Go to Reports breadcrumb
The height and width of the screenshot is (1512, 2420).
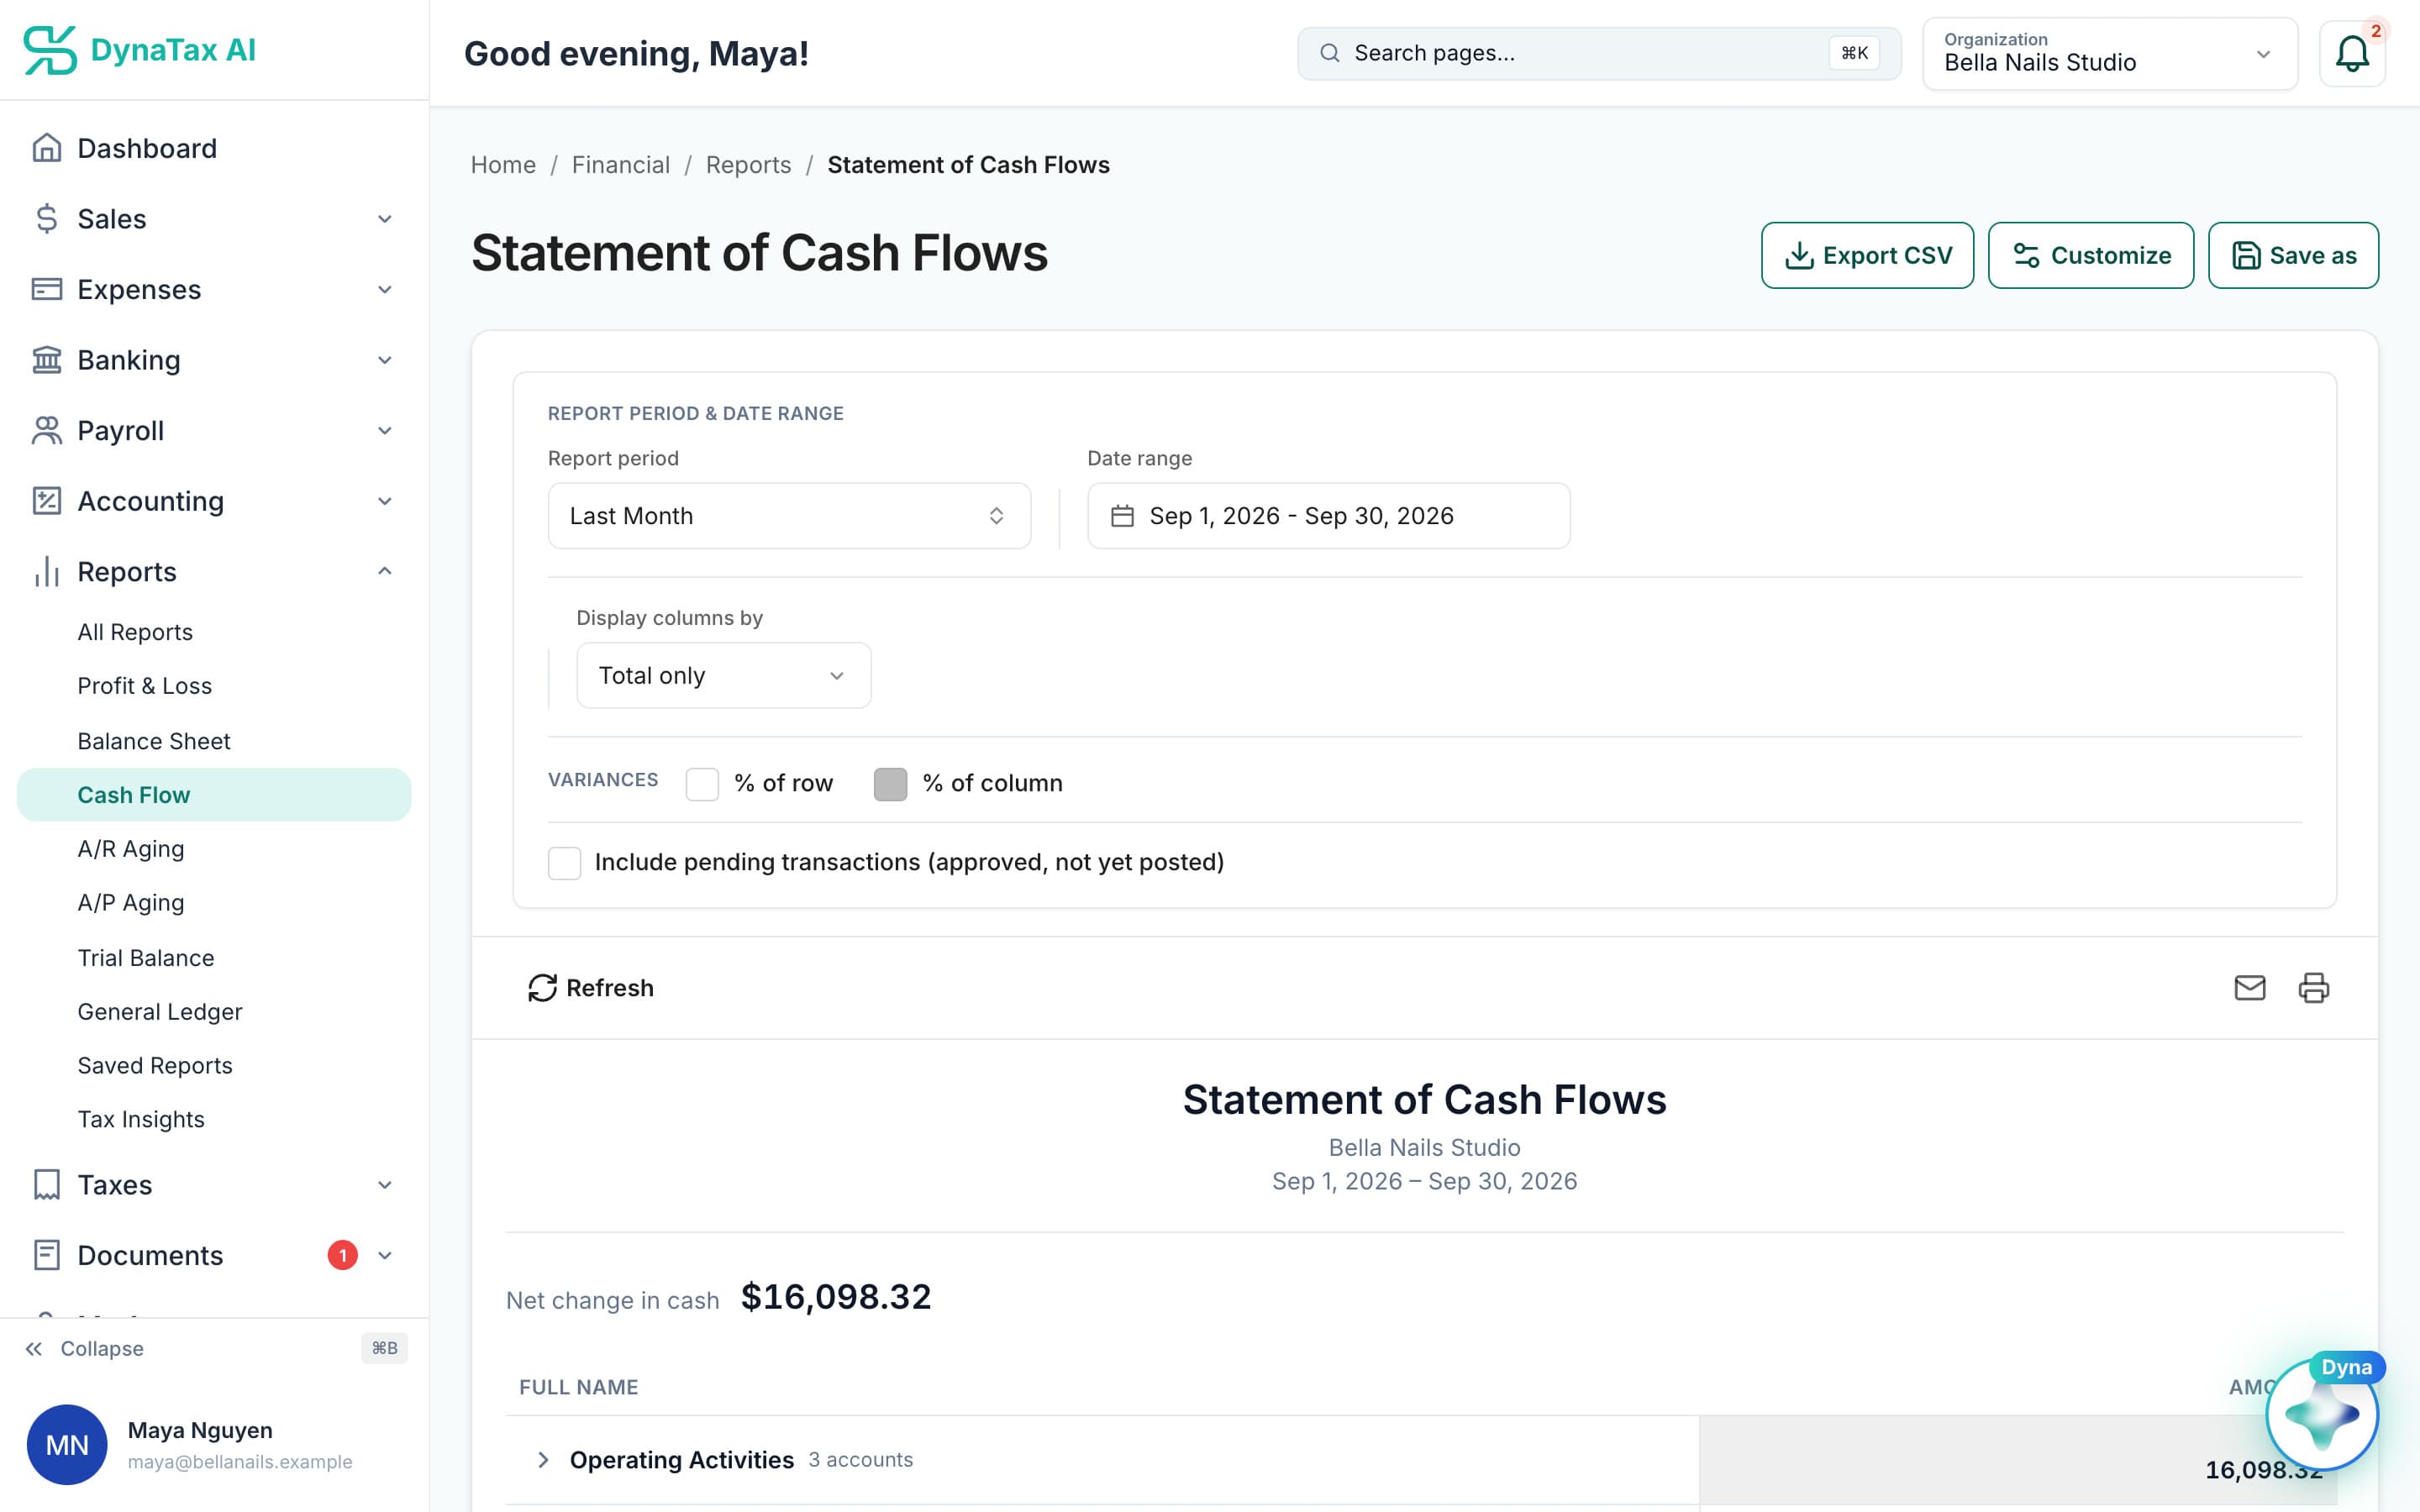click(748, 165)
